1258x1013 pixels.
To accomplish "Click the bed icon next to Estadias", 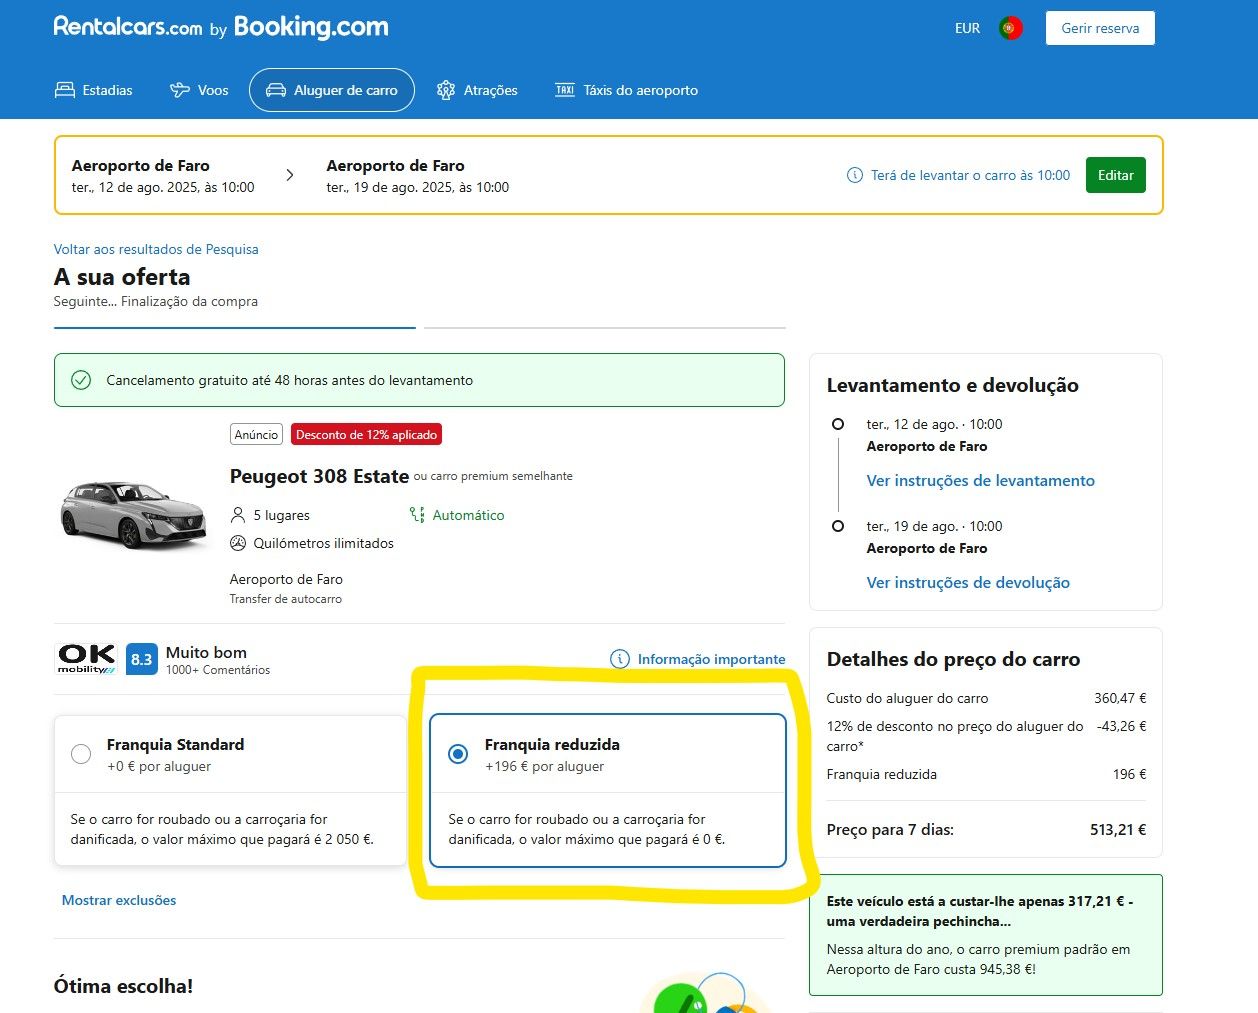I will click(x=65, y=90).
